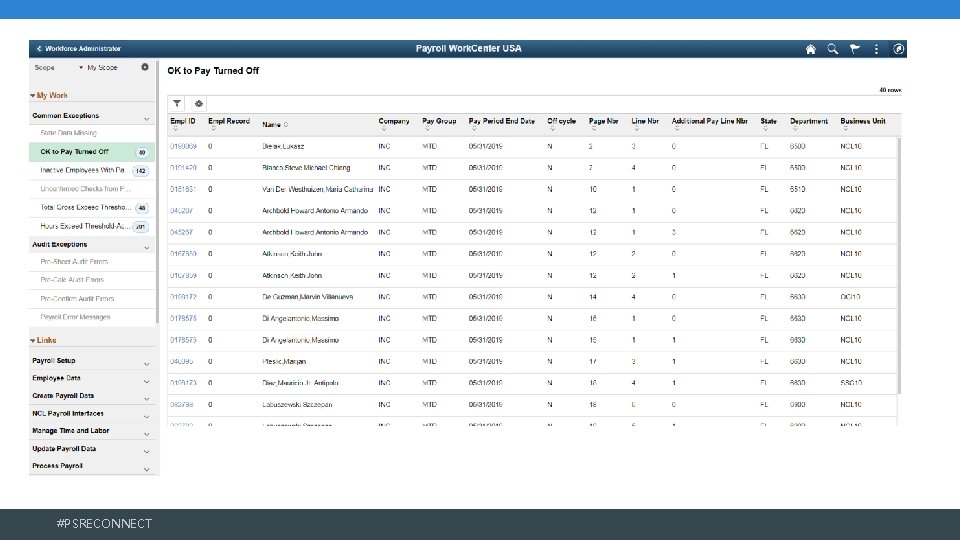Open Total Gross Exceed Thresho… item

[x=92, y=208]
